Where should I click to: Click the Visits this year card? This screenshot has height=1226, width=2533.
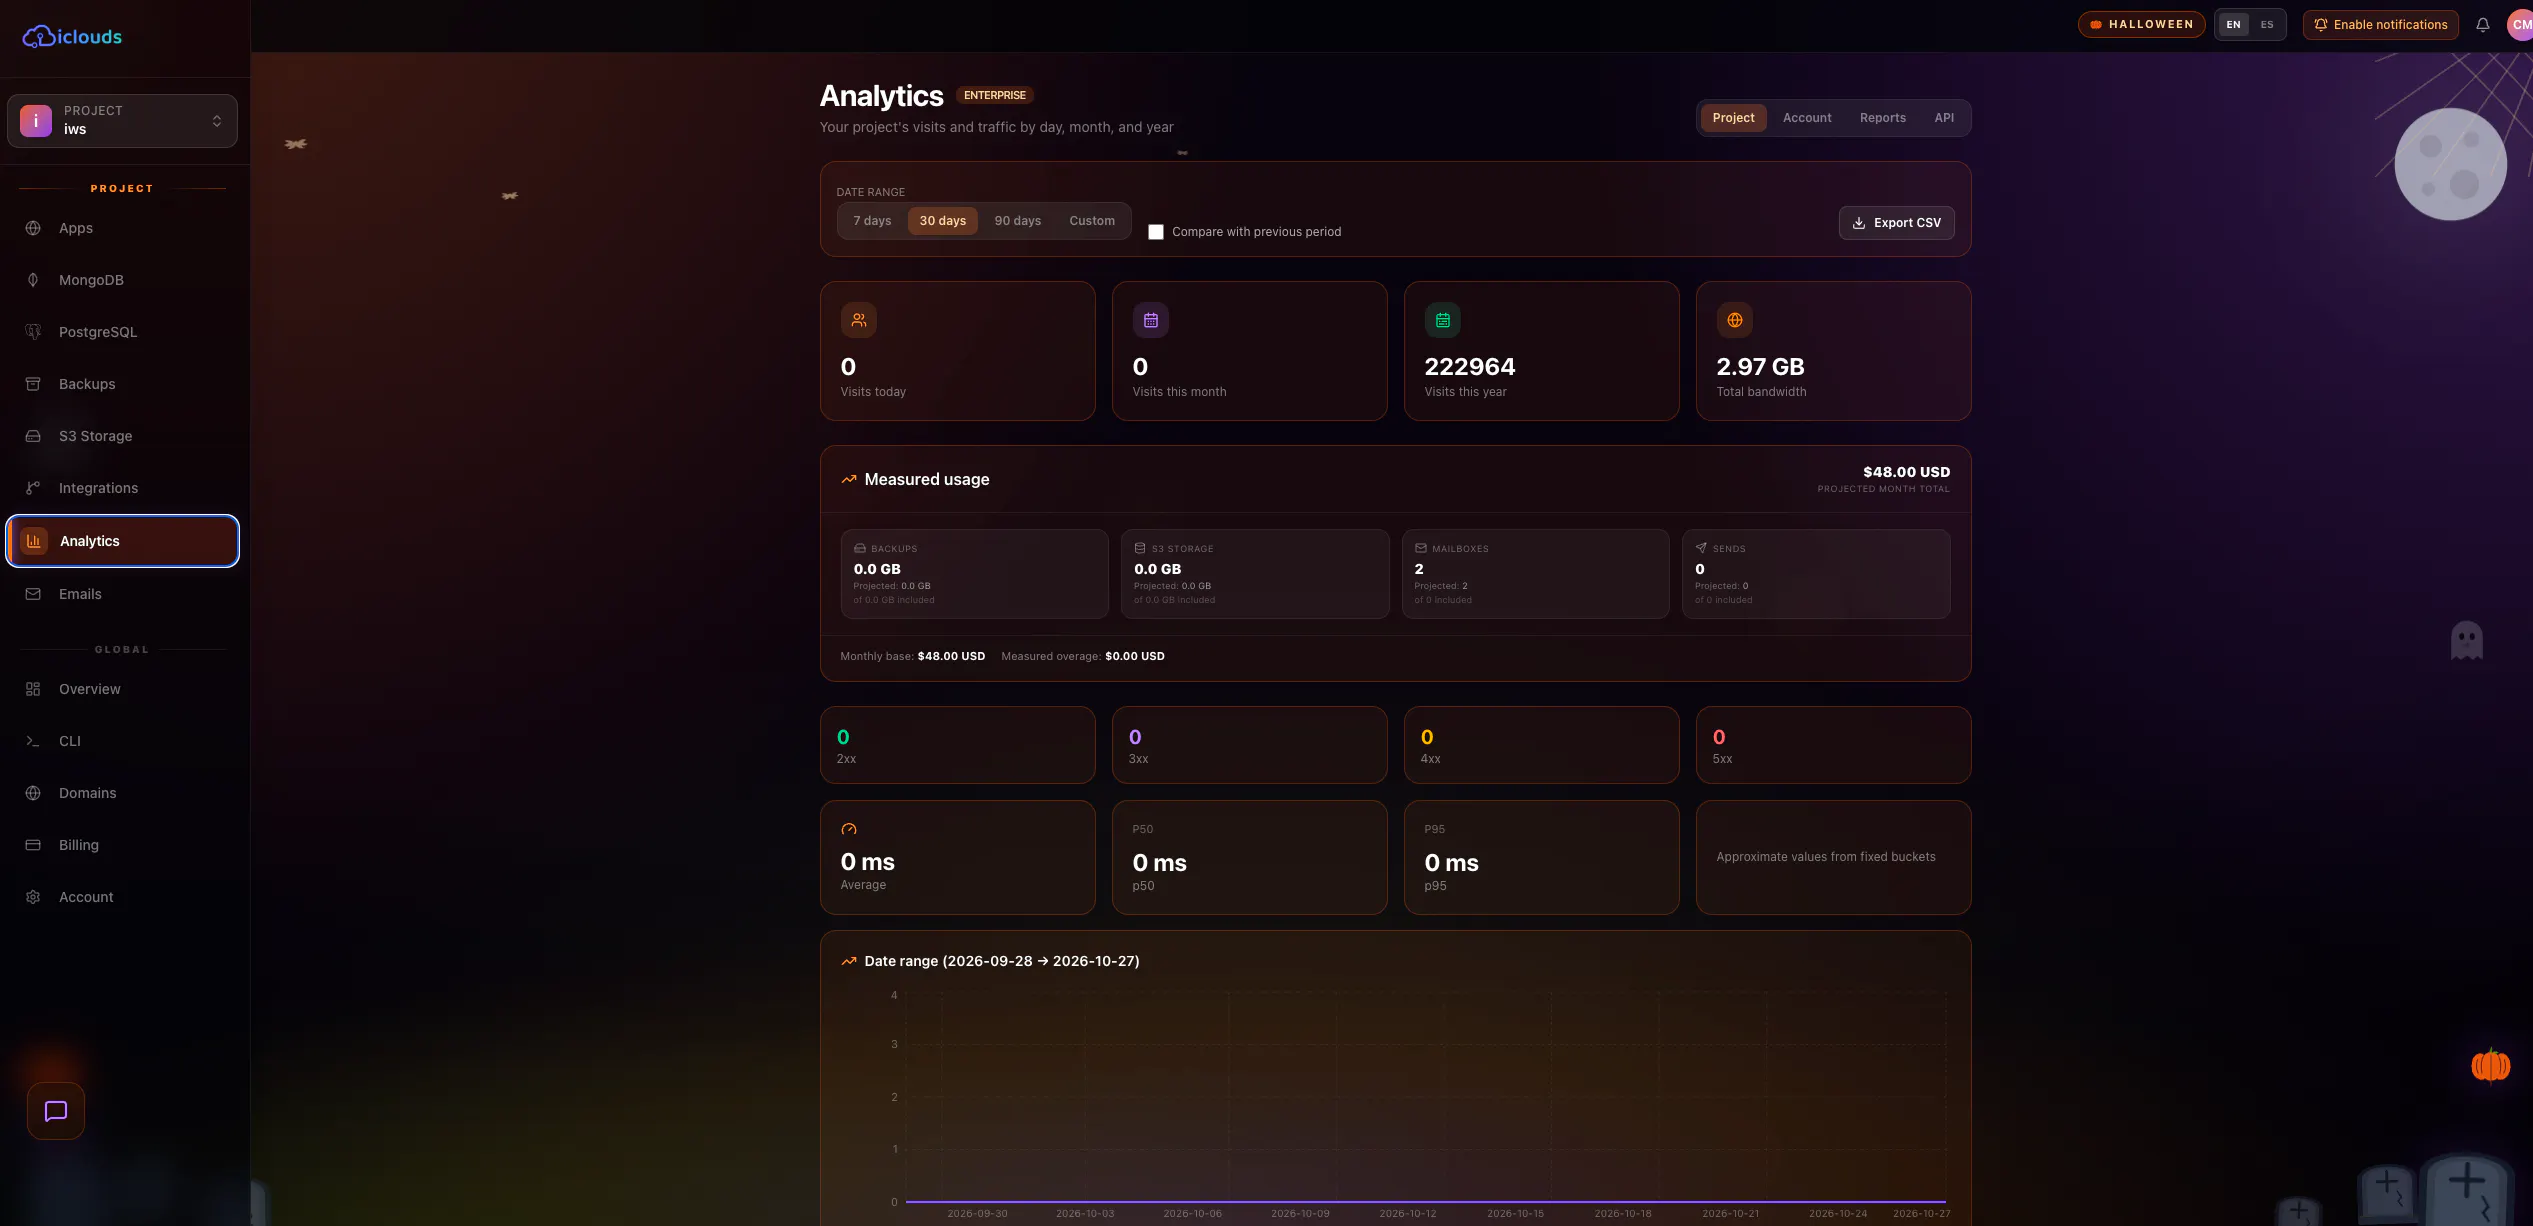1541,351
